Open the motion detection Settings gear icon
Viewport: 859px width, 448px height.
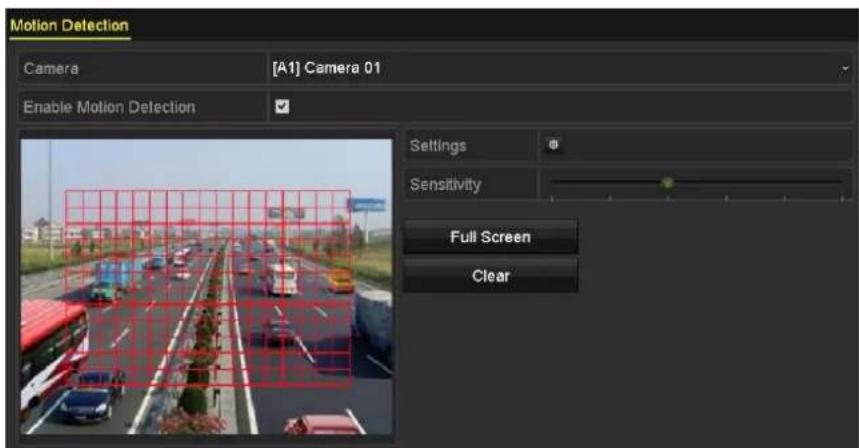[553, 145]
